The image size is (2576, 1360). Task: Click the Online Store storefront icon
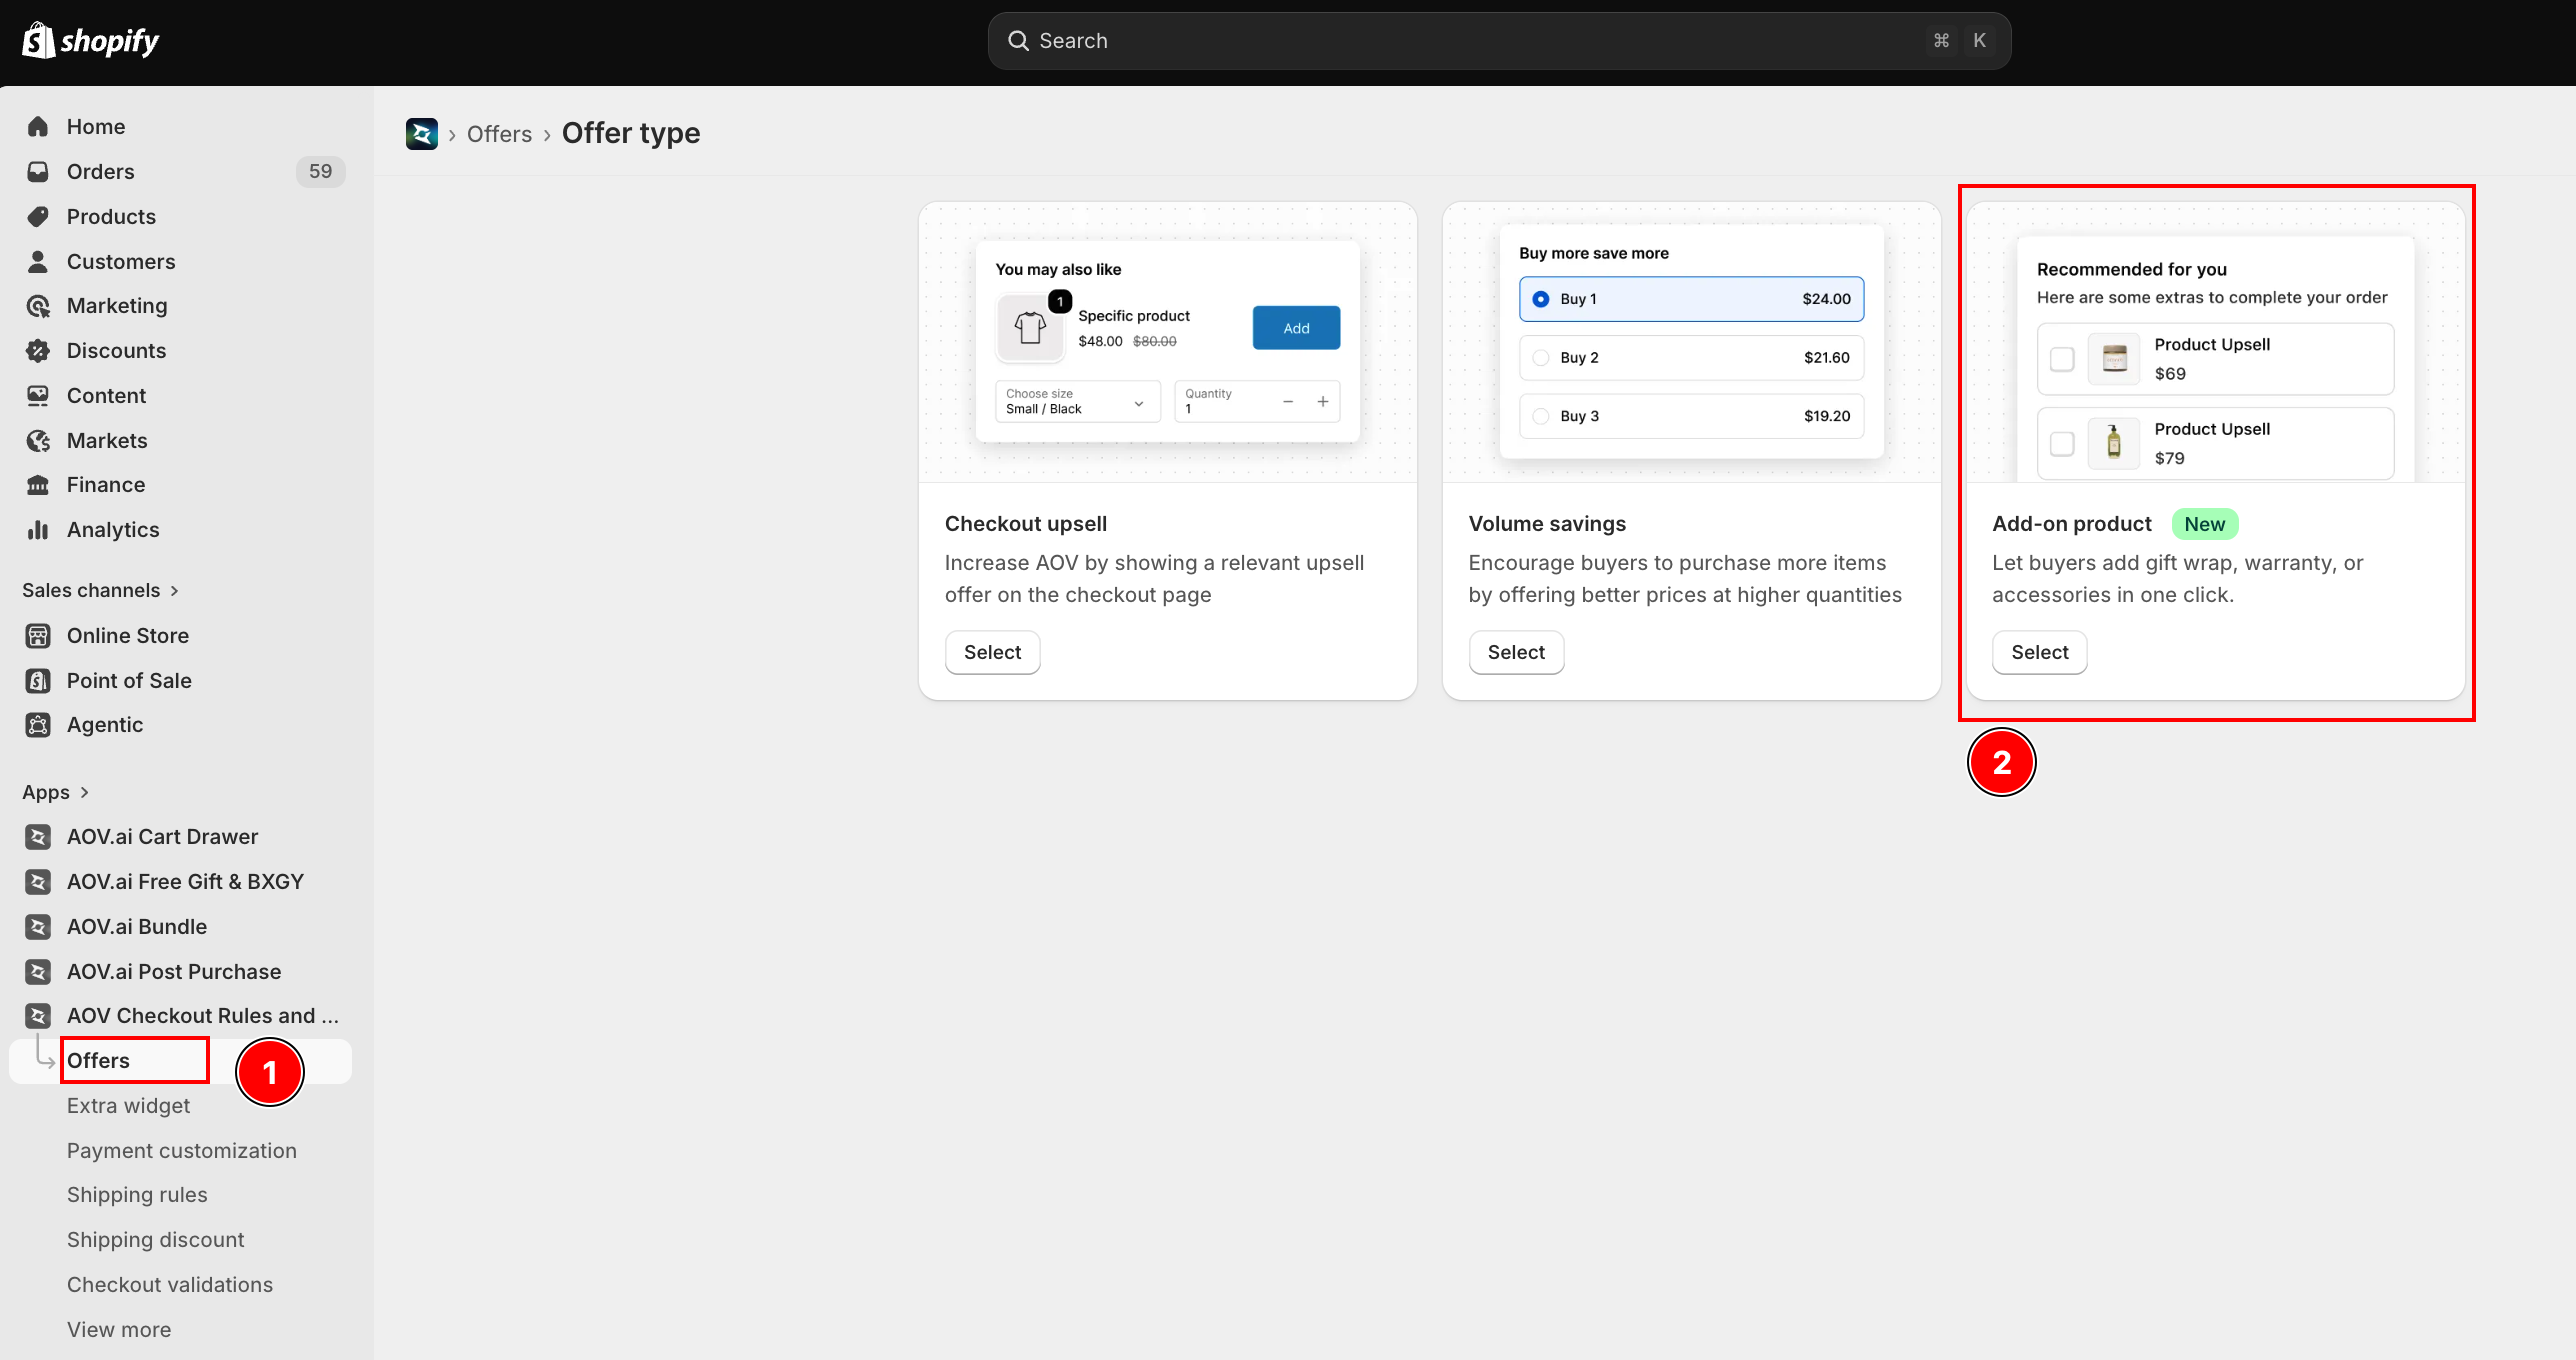click(x=38, y=635)
